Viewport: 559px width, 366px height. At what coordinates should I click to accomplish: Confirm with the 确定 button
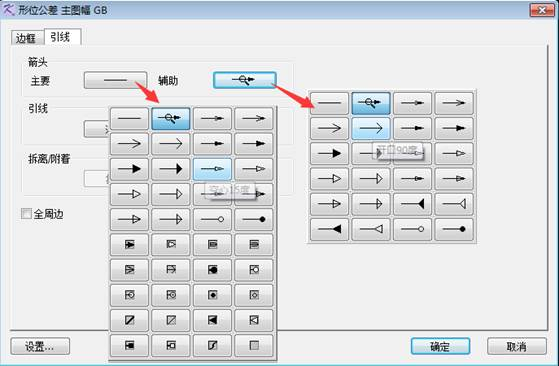pyautogui.click(x=440, y=346)
